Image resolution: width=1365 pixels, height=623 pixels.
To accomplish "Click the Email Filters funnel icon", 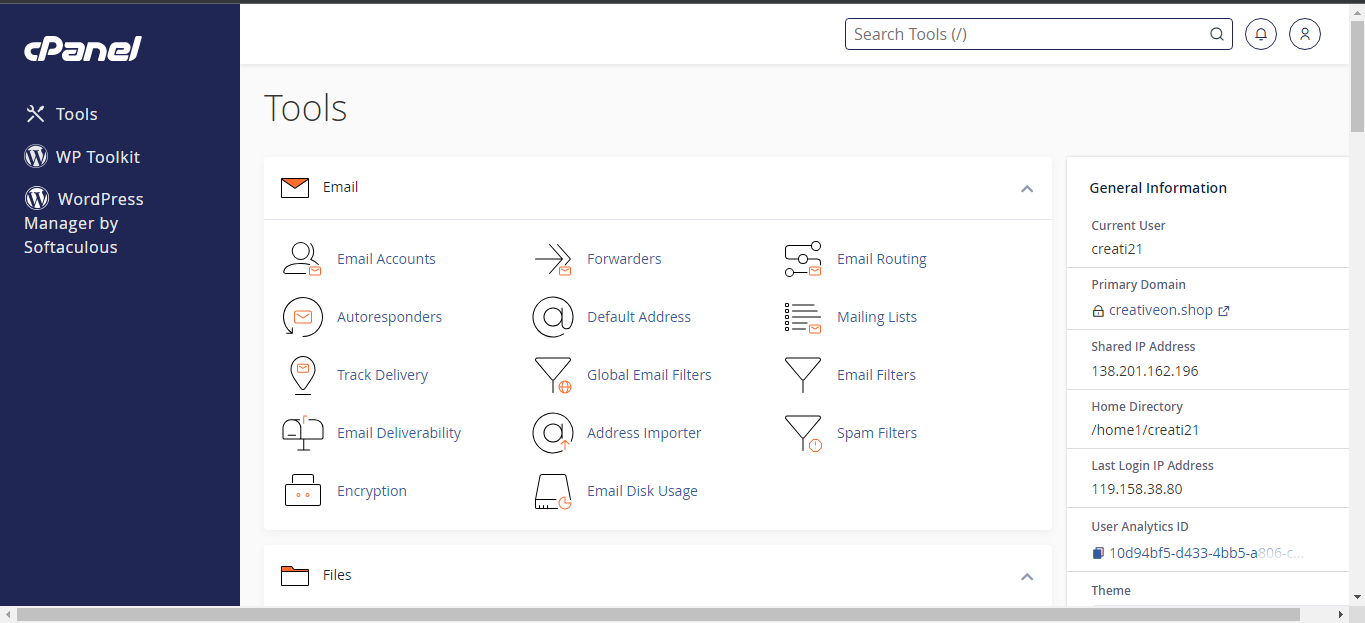I will click(x=802, y=375).
